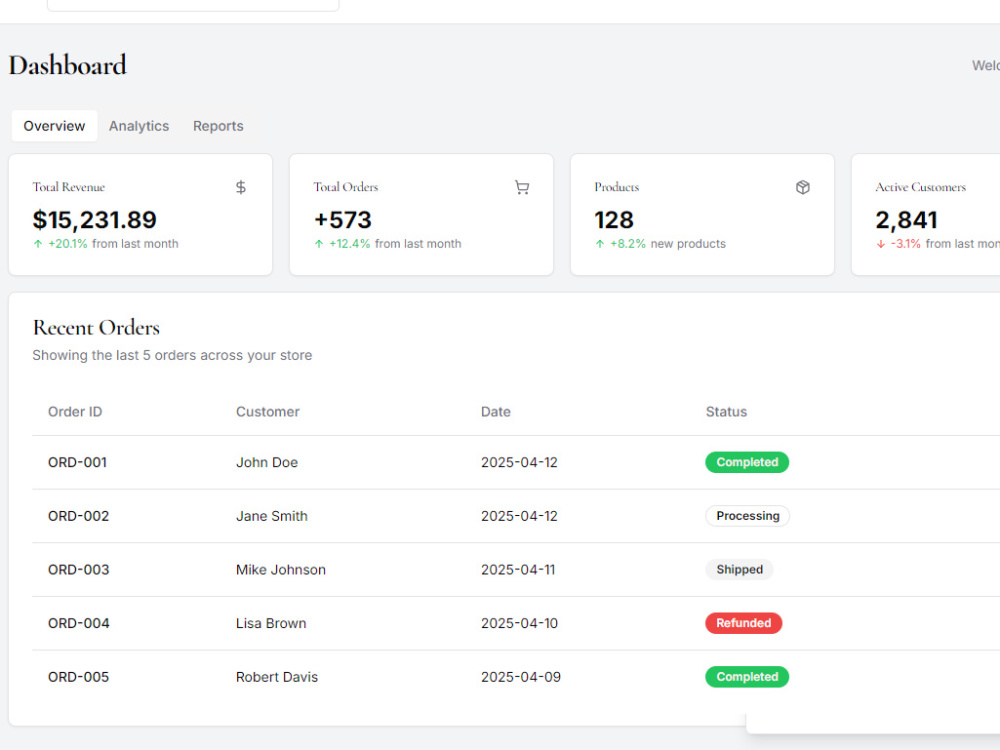
Task: Click the Processing badge for ORD-002
Action: pos(747,515)
